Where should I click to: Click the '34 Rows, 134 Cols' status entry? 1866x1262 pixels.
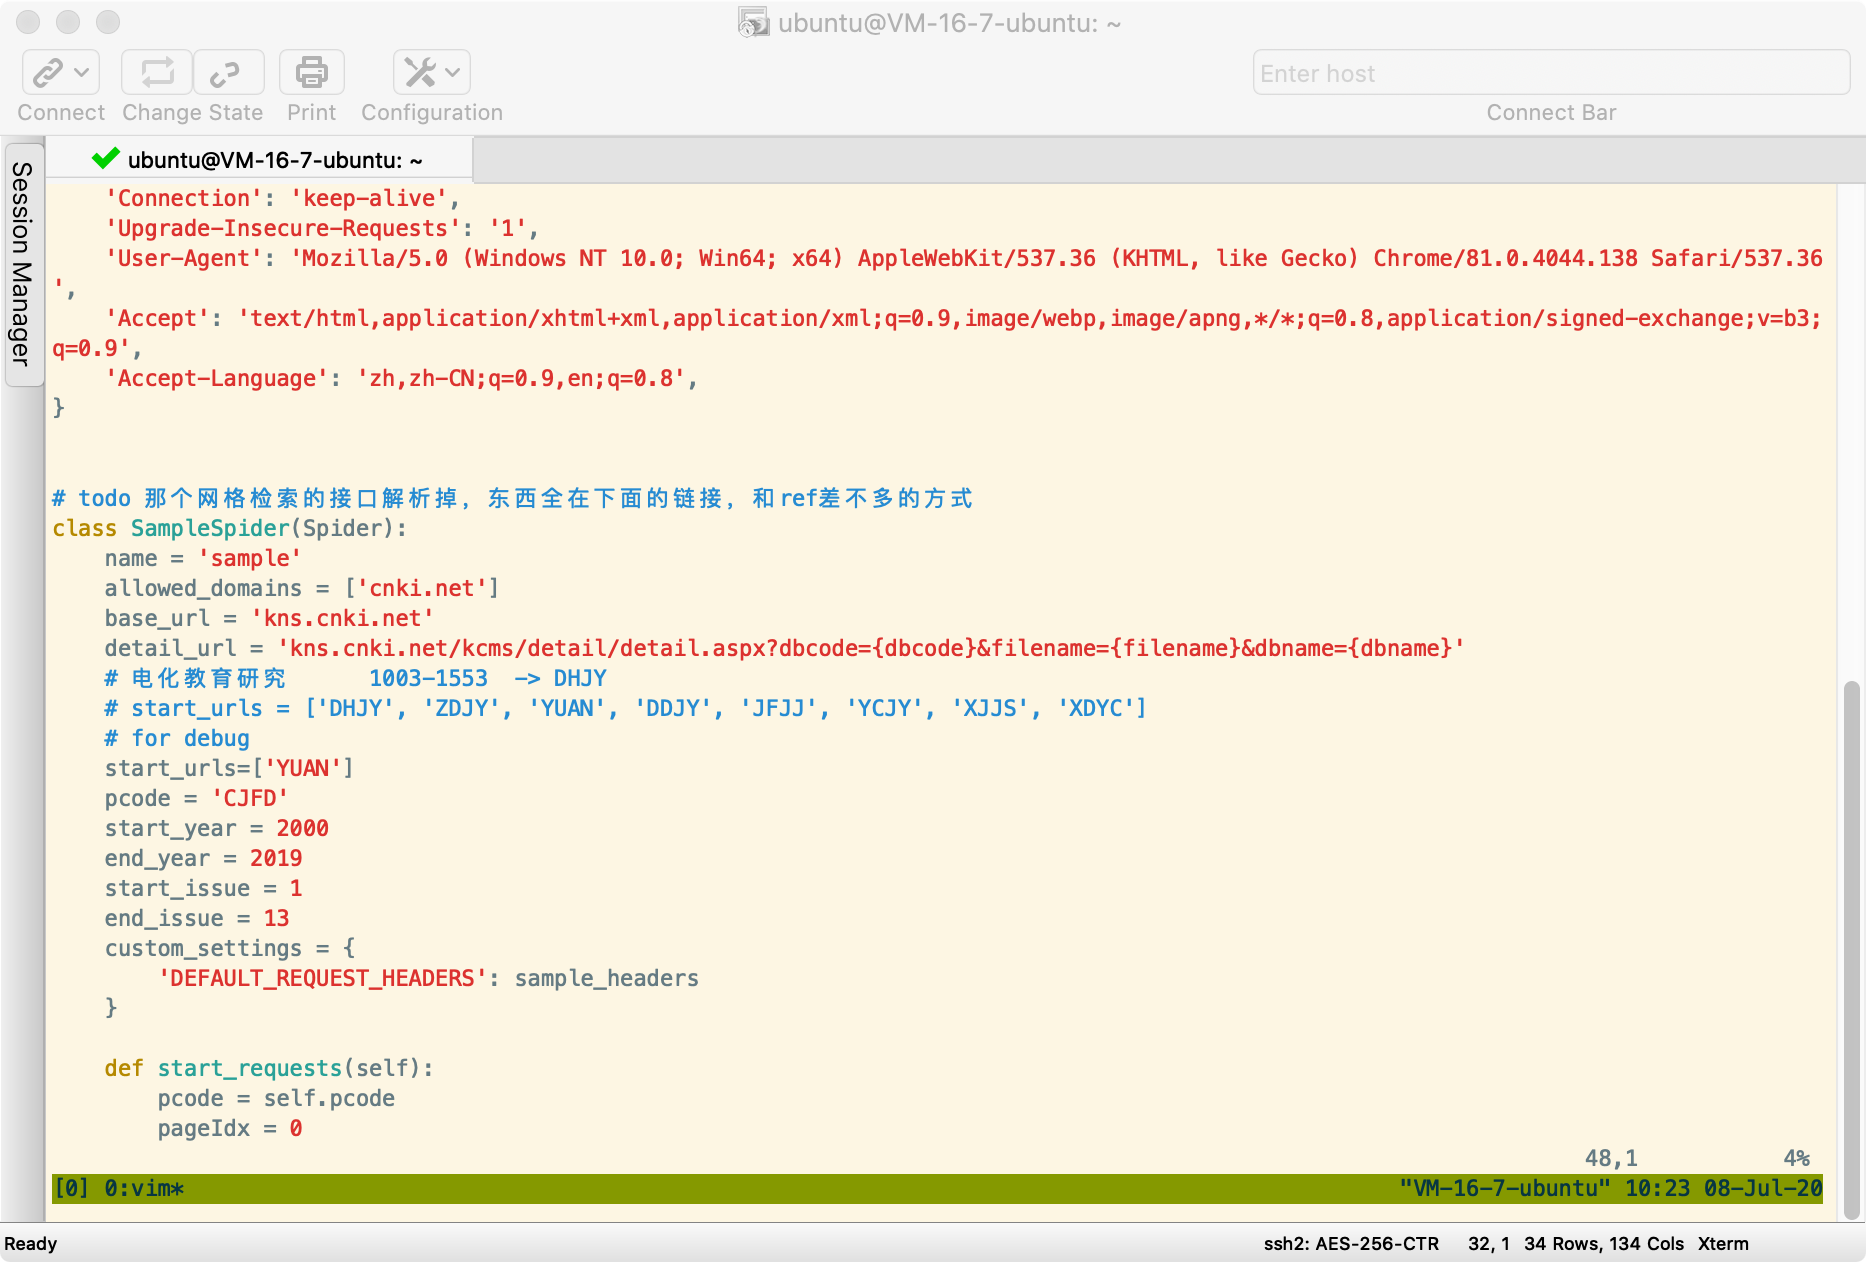tap(1604, 1243)
